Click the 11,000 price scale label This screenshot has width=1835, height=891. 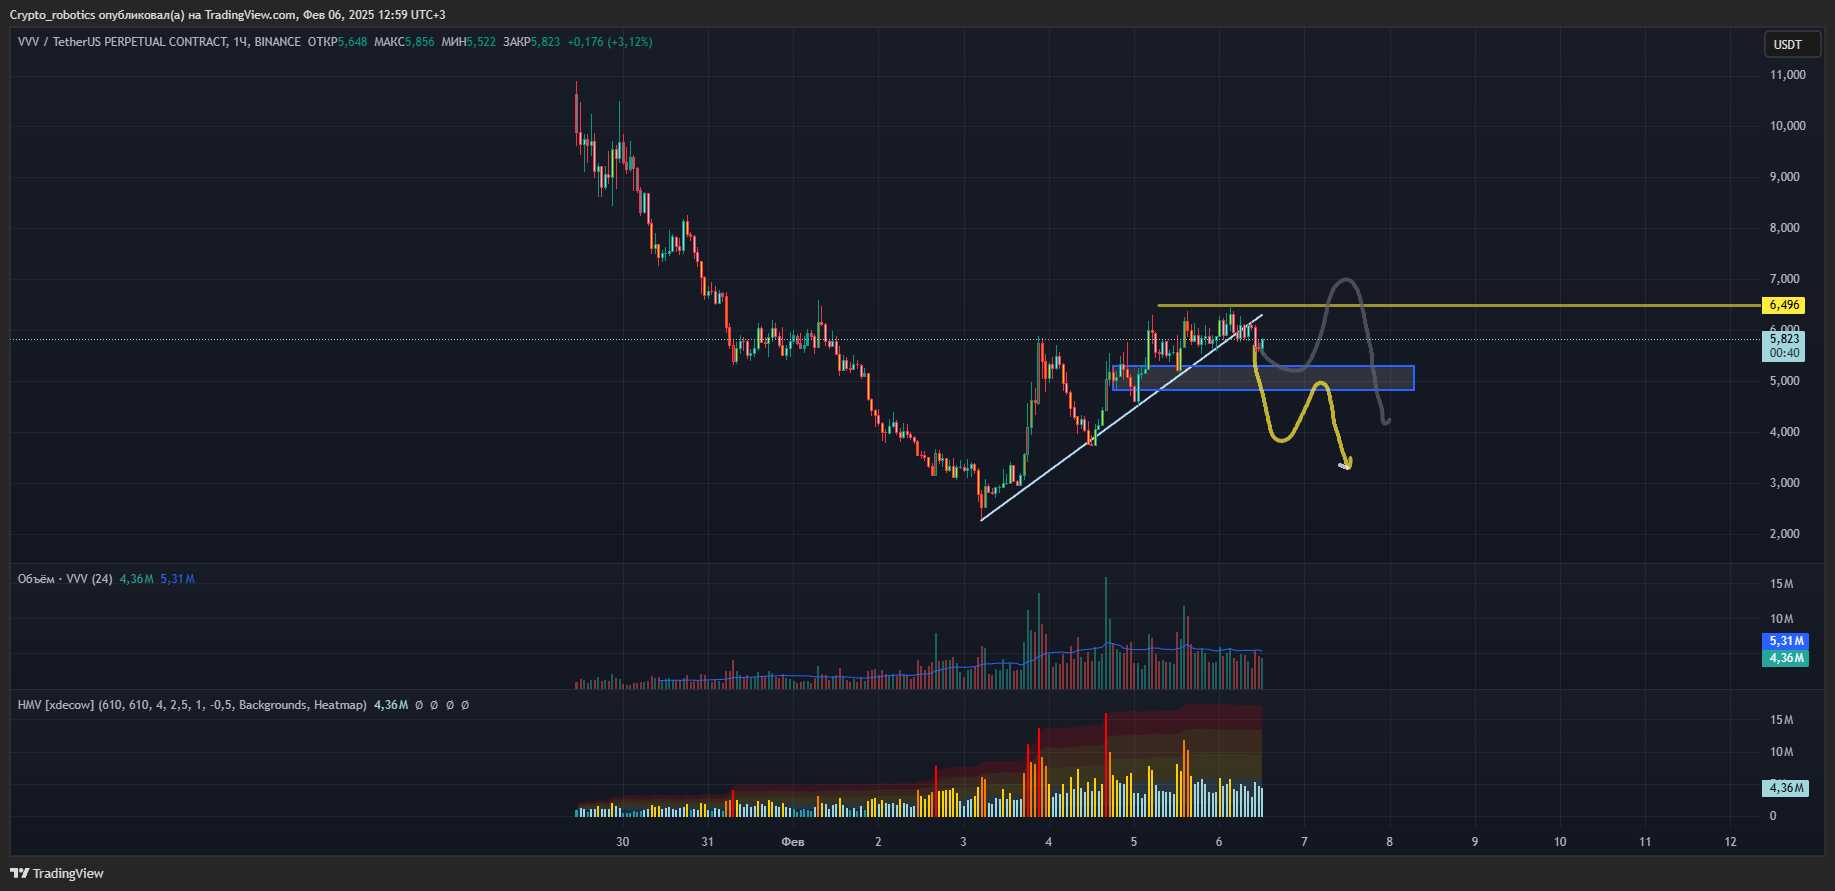point(1787,75)
